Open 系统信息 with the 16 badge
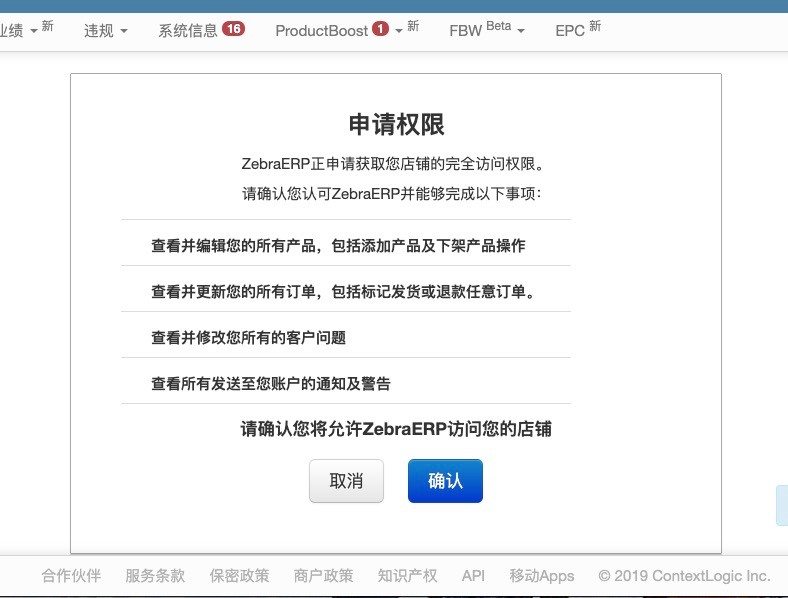 pyautogui.click(x=200, y=31)
